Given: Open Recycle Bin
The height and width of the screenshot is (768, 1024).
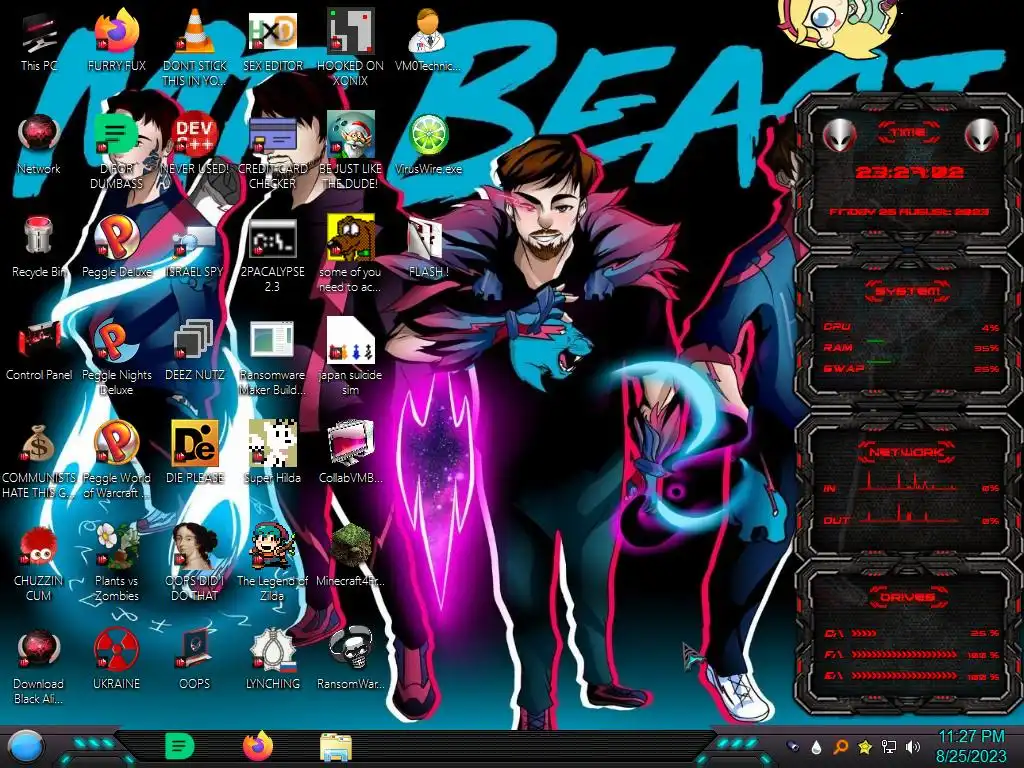Looking at the screenshot, I should (x=39, y=236).
